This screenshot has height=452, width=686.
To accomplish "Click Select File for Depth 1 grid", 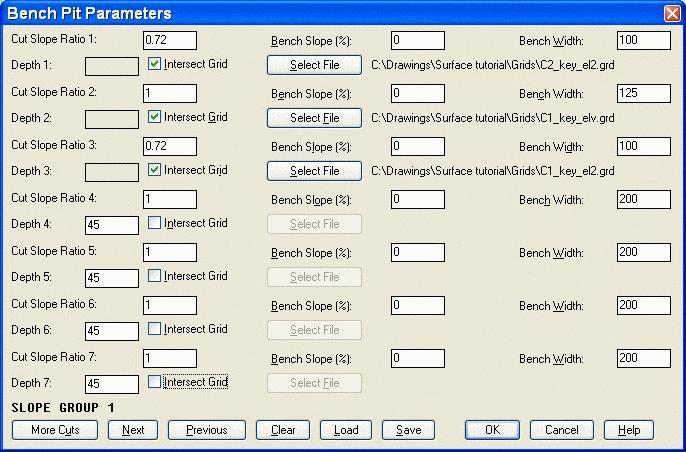I will tap(314, 65).
